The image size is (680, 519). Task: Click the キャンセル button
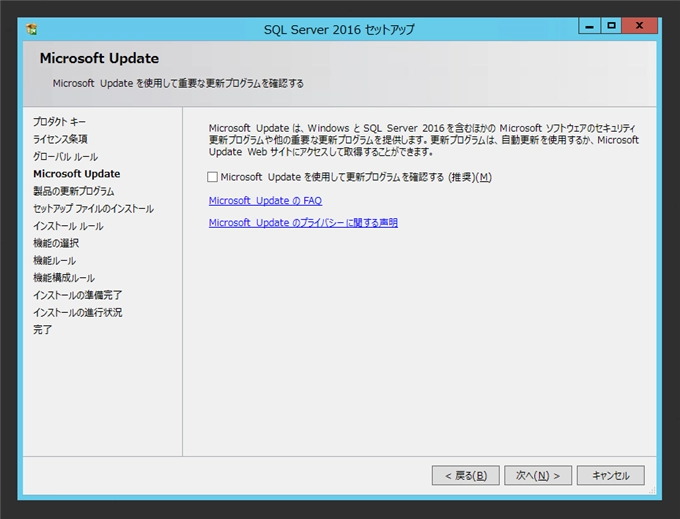click(x=611, y=476)
